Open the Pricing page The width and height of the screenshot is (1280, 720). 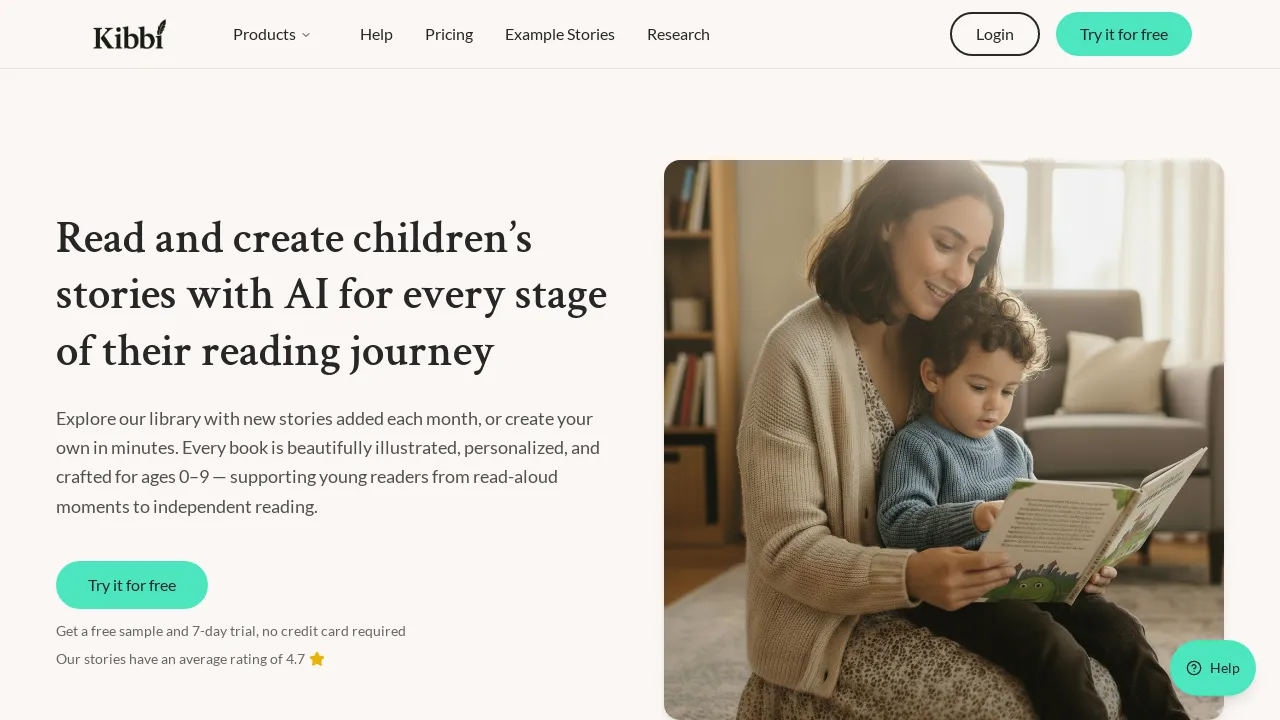449,34
